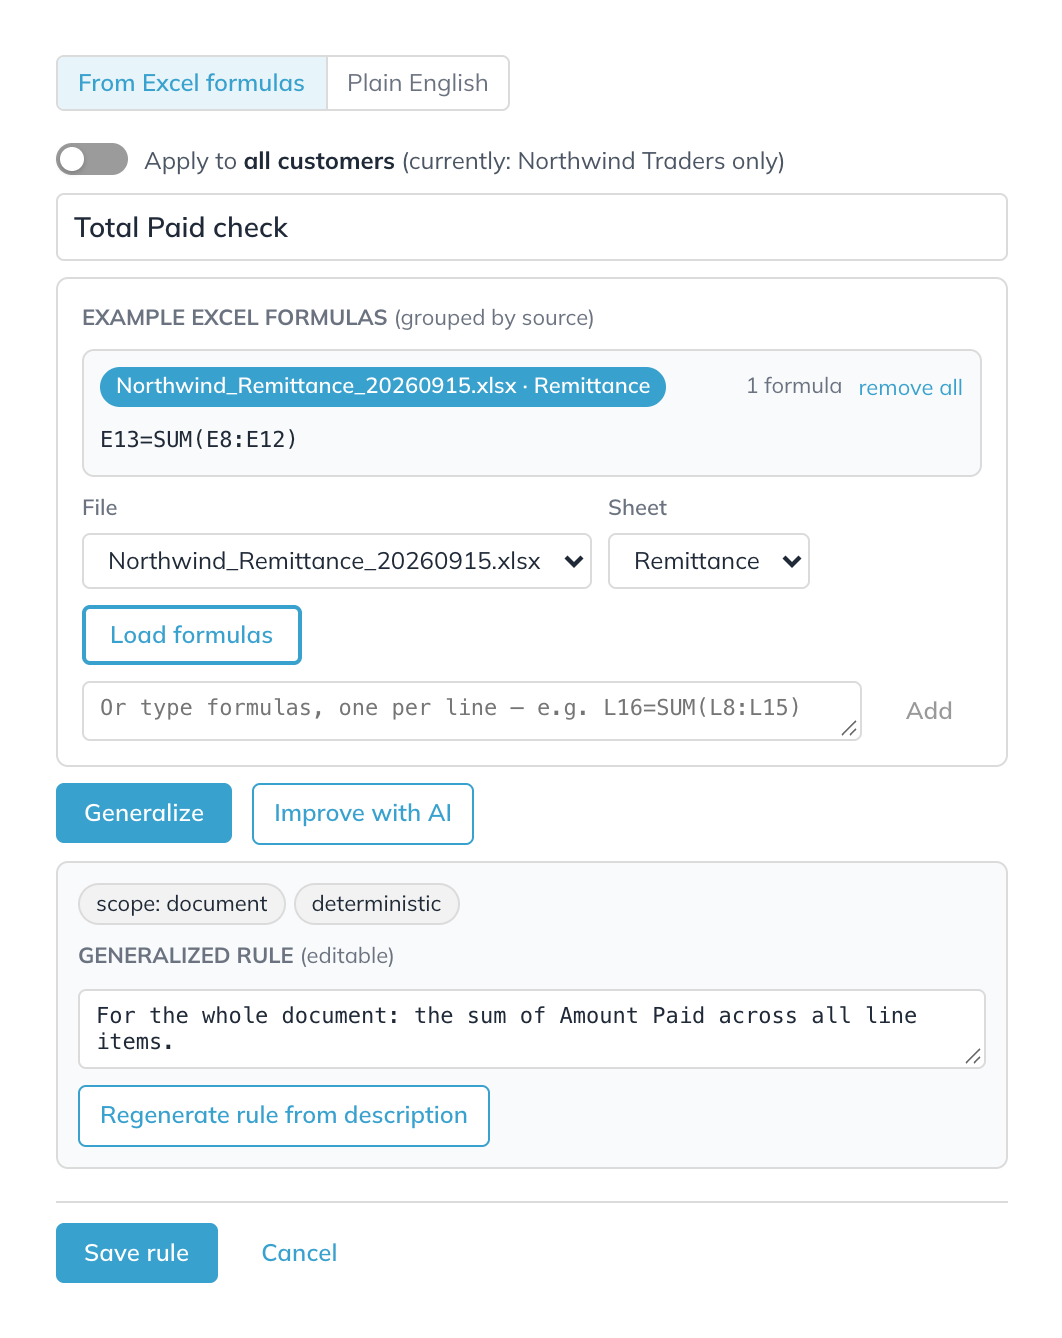Focus the type formulas text area
1062x1338 pixels.
[x=472, y=711]
